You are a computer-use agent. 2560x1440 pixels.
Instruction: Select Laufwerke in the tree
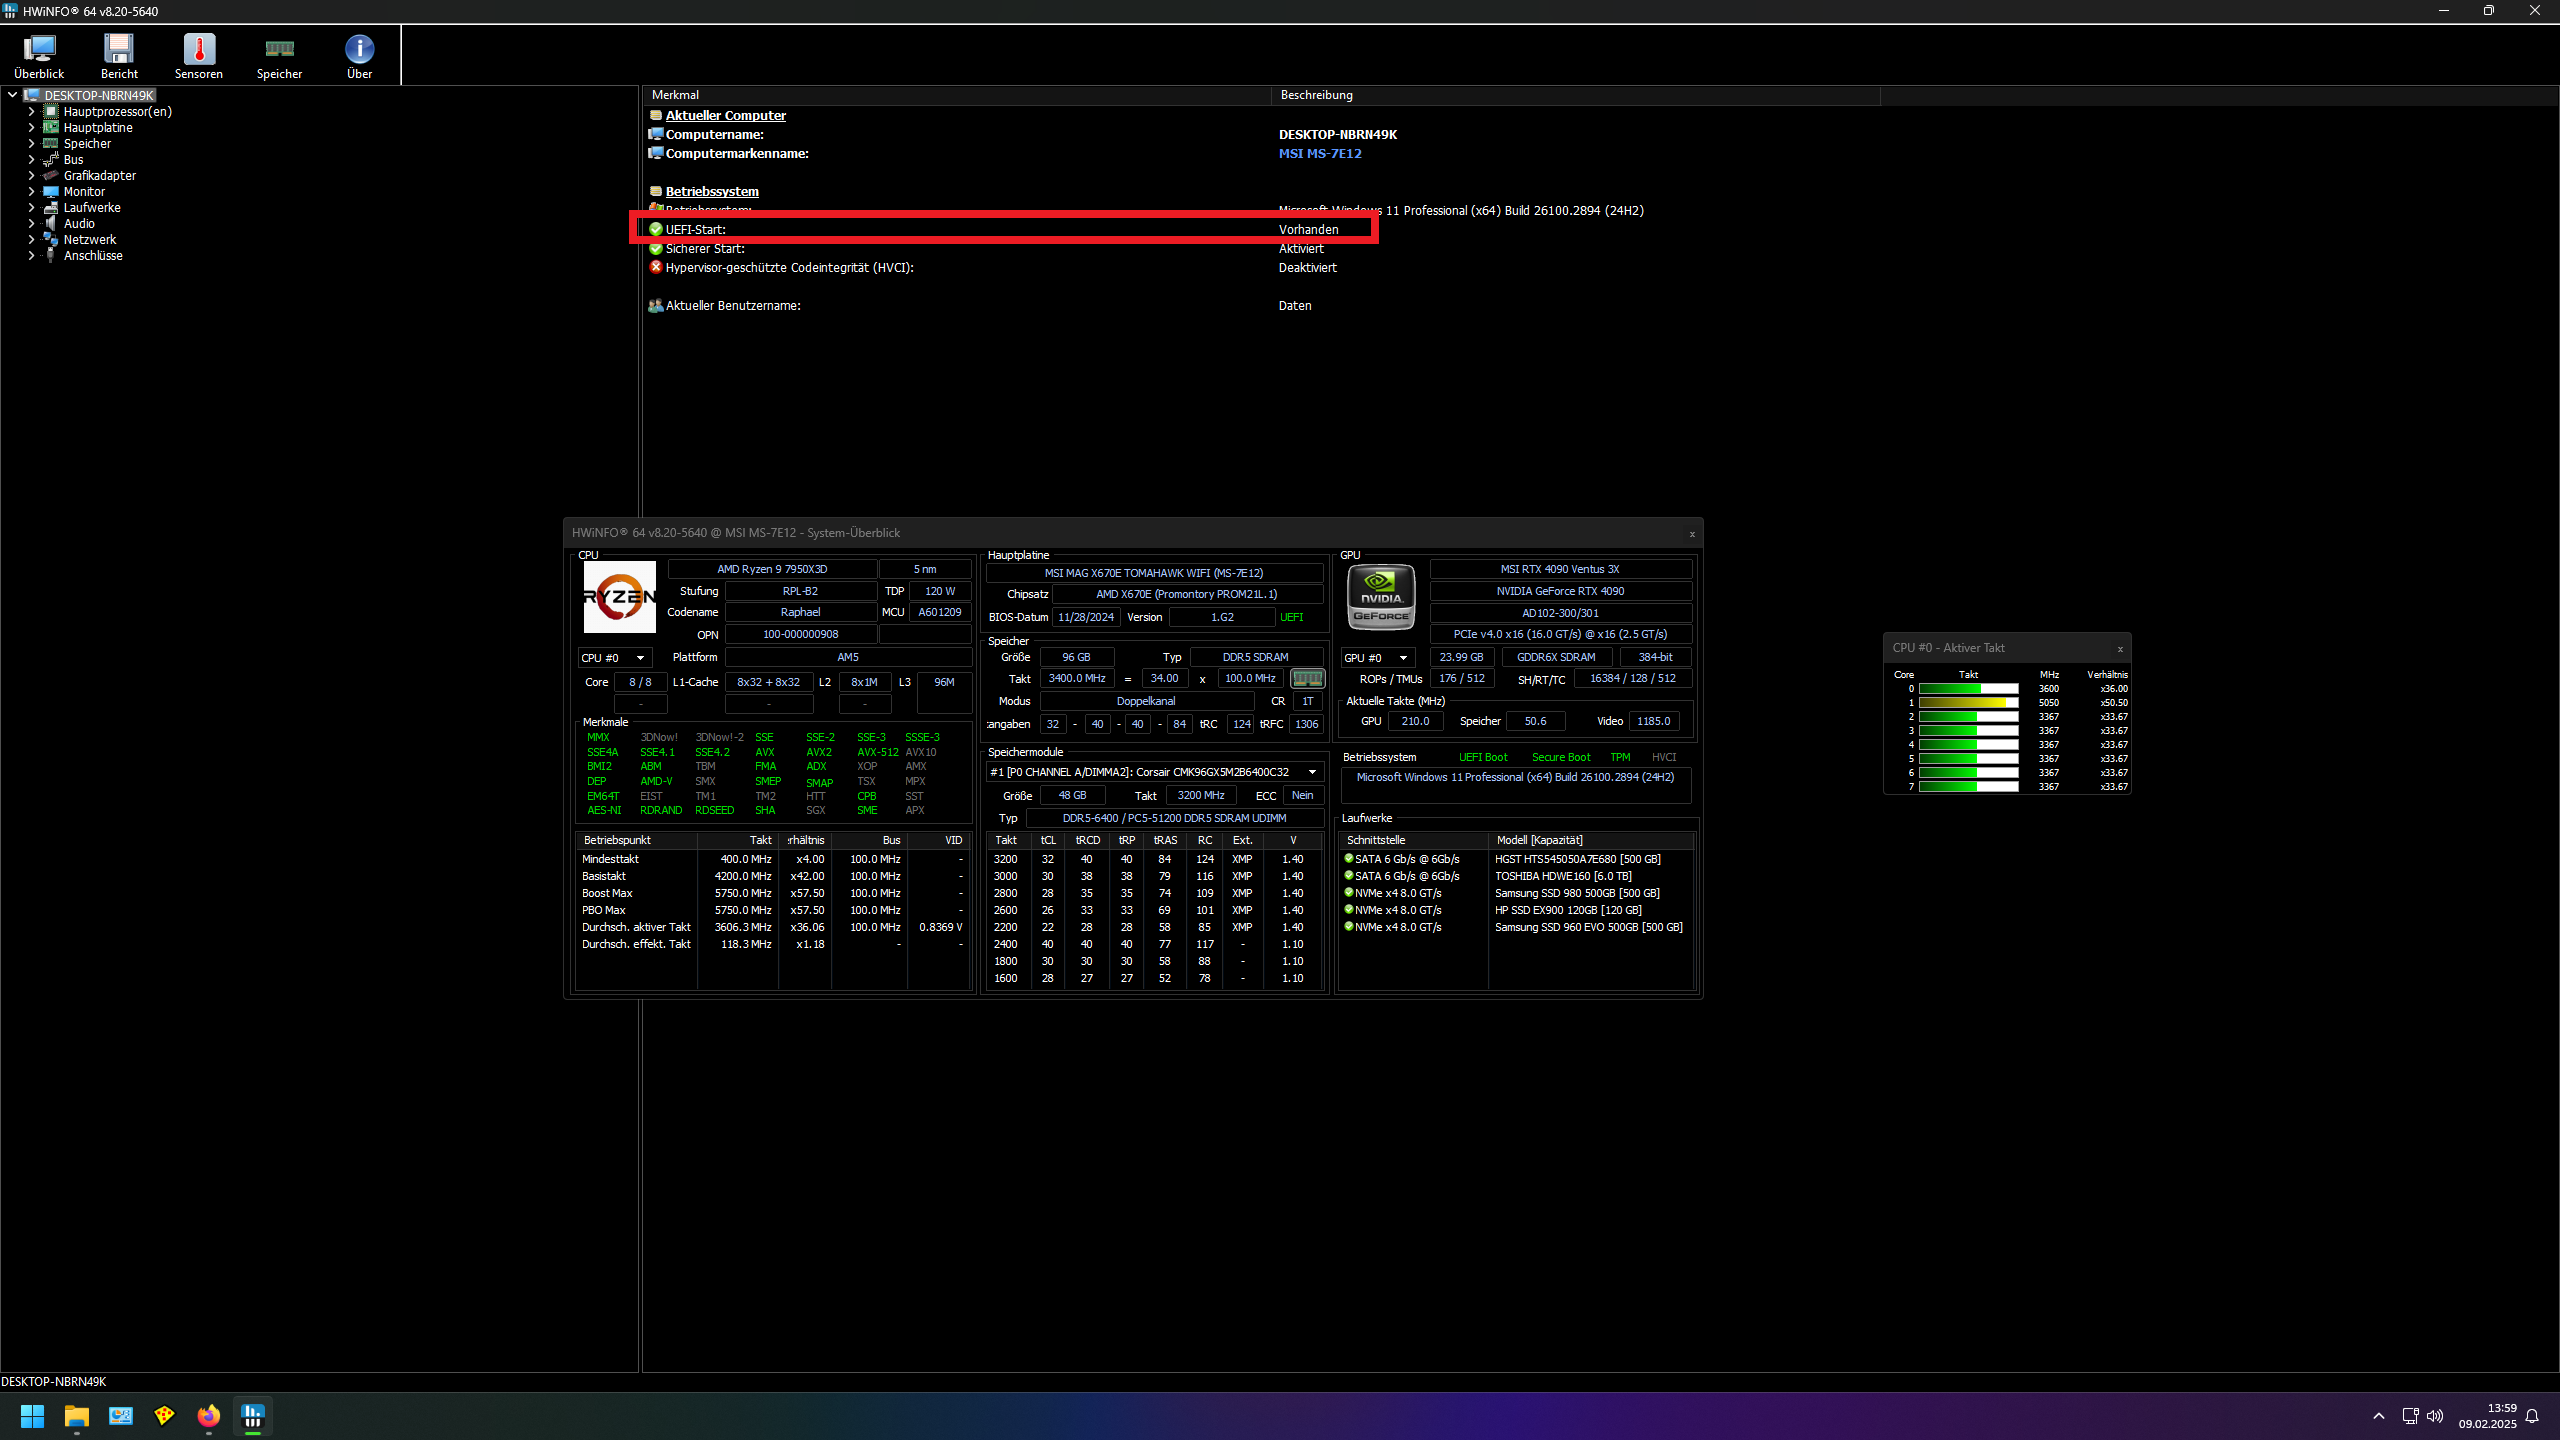92,208
